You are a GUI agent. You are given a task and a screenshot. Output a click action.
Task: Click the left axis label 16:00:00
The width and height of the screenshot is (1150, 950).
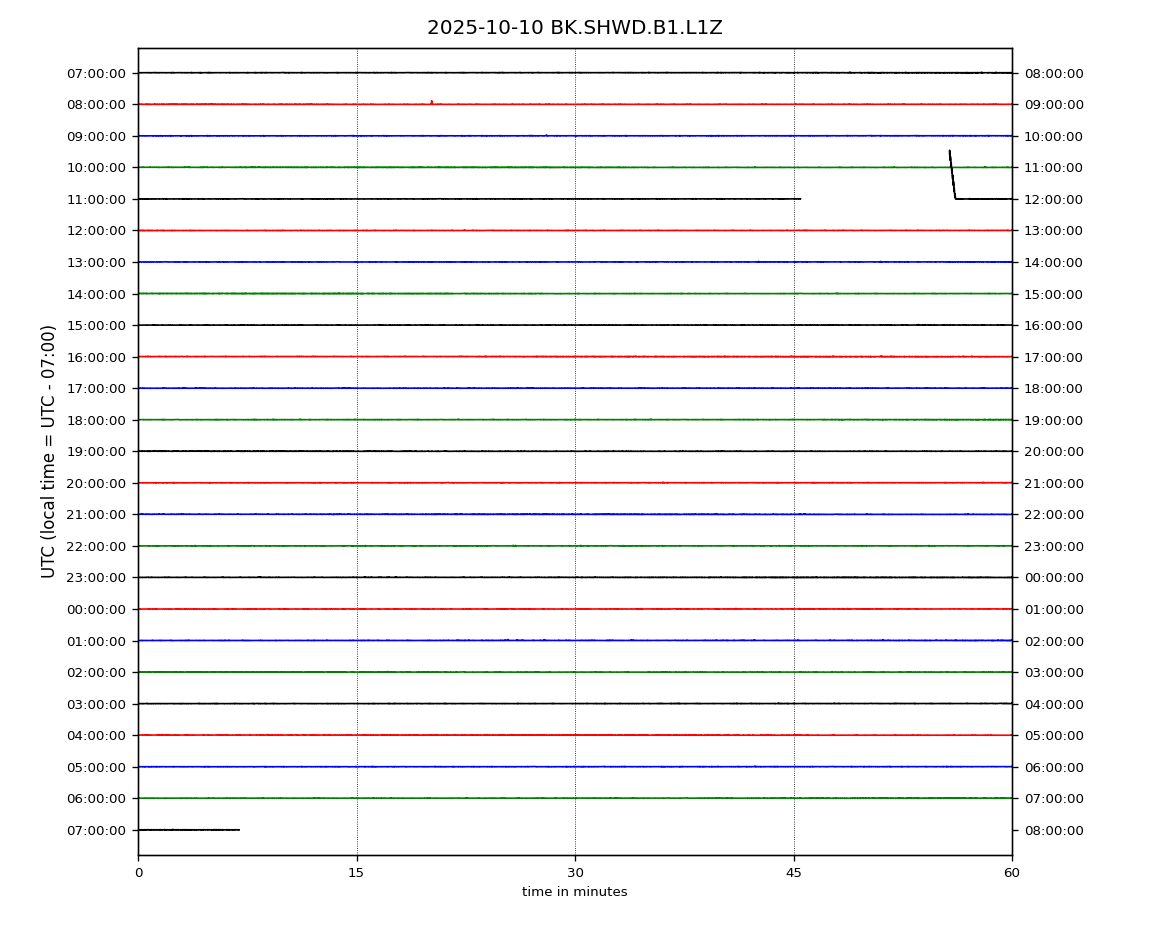click(96, 357)
